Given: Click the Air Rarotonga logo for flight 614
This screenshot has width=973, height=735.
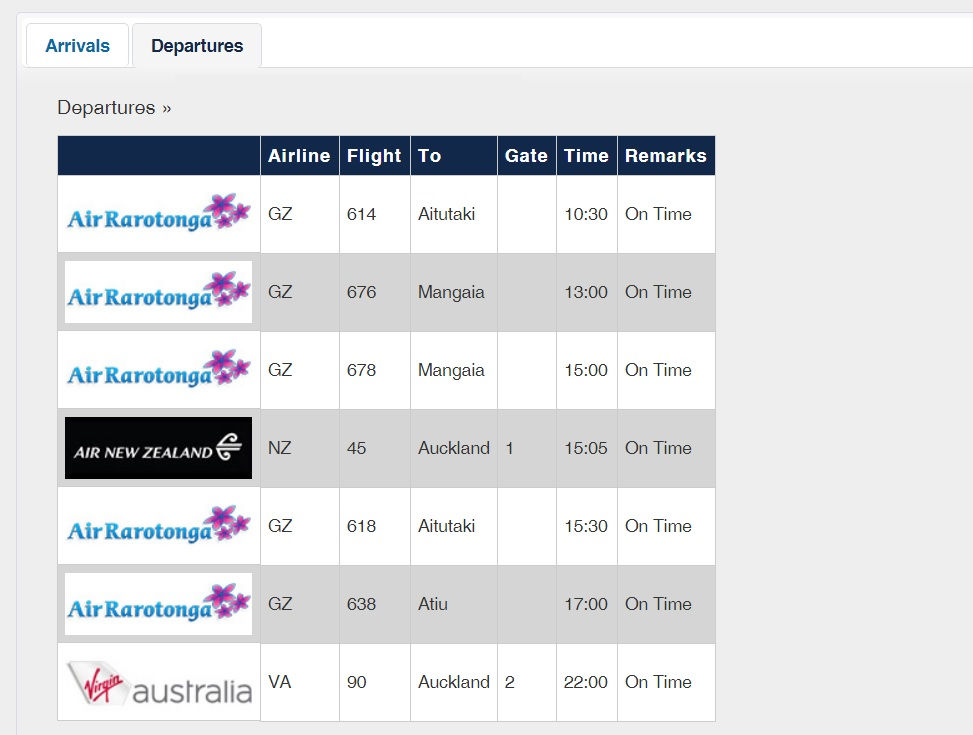Looking at the screenshot, I should (x=158, y=214).
